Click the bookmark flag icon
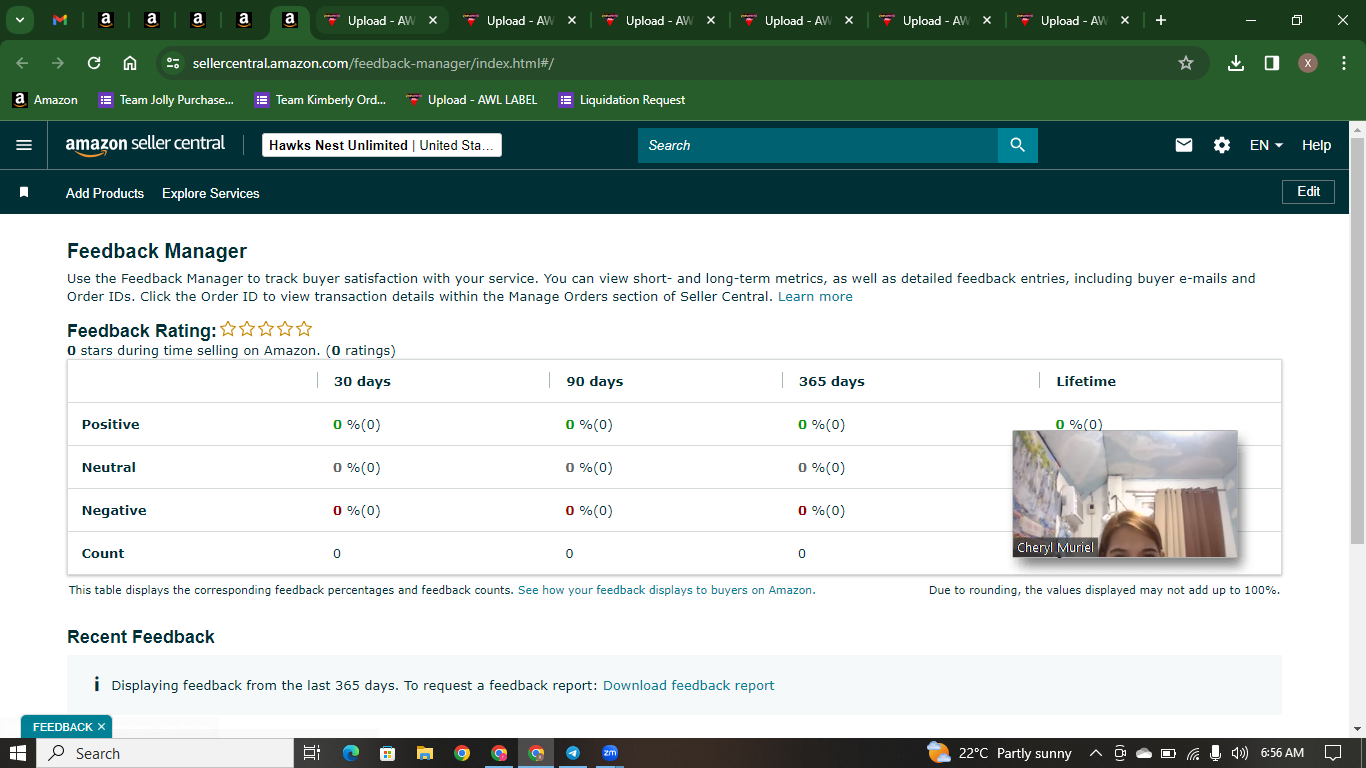The image size is (1366, 768). pyautogui.click(x=24, y=192)
